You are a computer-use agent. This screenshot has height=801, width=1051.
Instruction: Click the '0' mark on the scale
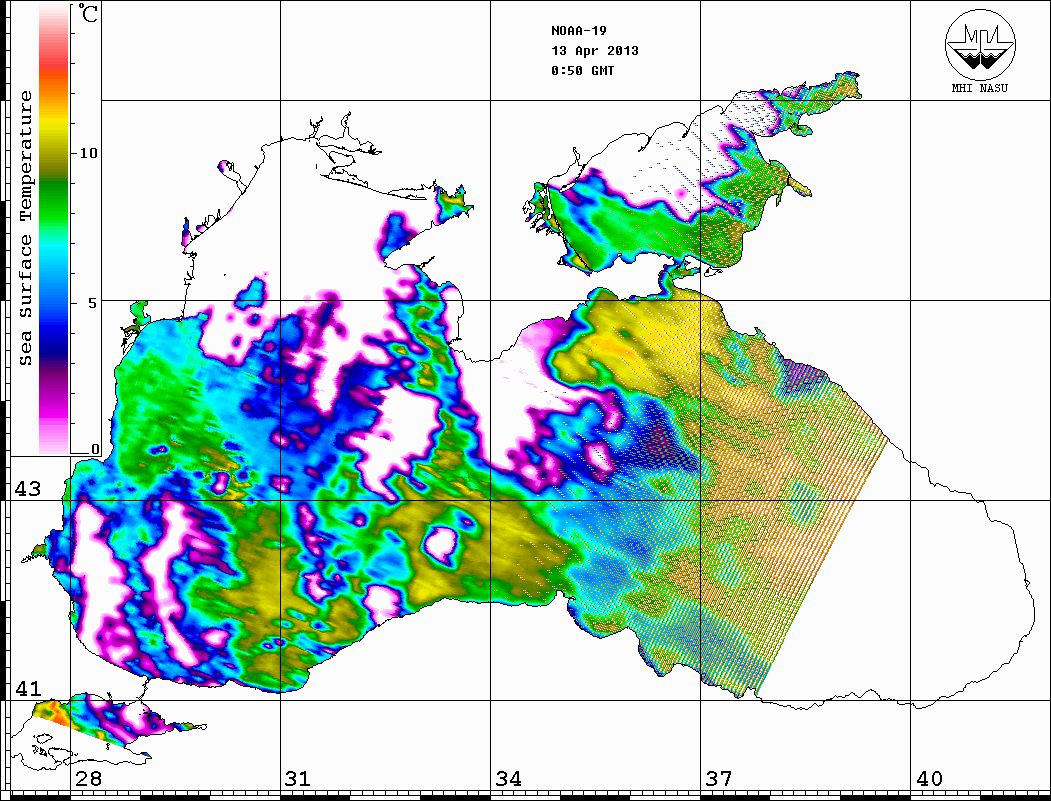click(x=95, y=449)
